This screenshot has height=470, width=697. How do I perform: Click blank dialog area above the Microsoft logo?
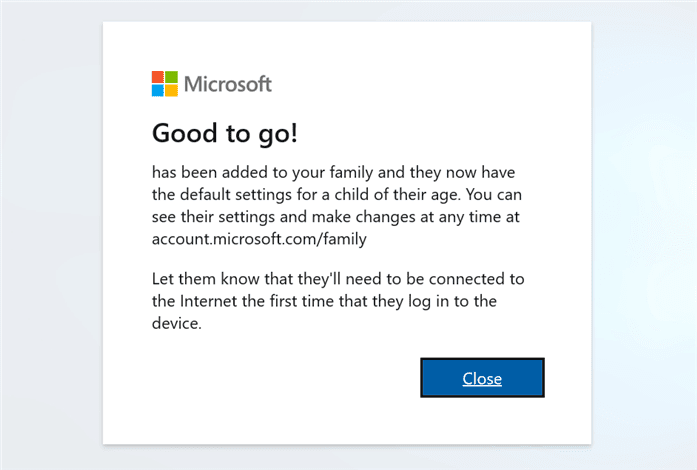pyautogui.click(x=347, y=46)
